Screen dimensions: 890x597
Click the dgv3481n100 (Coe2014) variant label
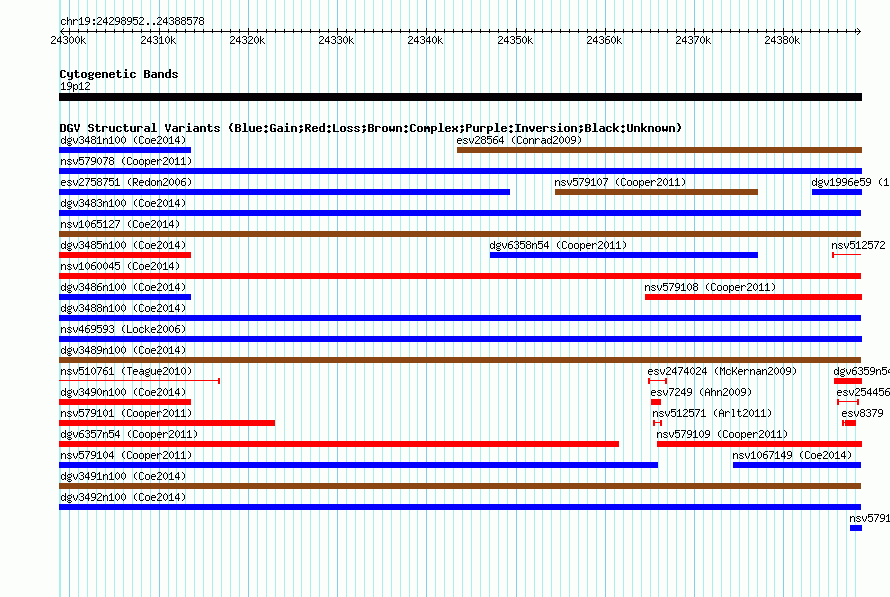(x=123, y=140)
